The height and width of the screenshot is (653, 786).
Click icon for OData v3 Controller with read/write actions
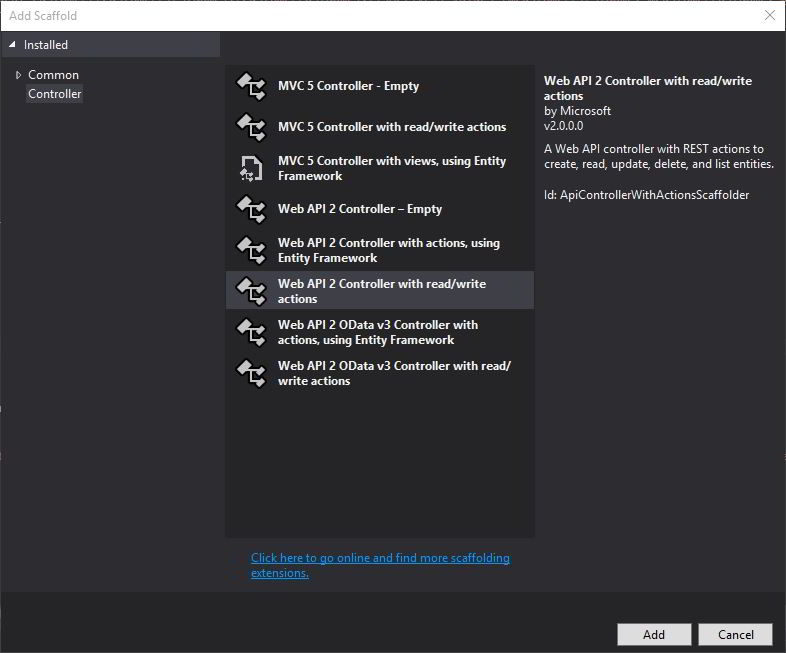251,373
